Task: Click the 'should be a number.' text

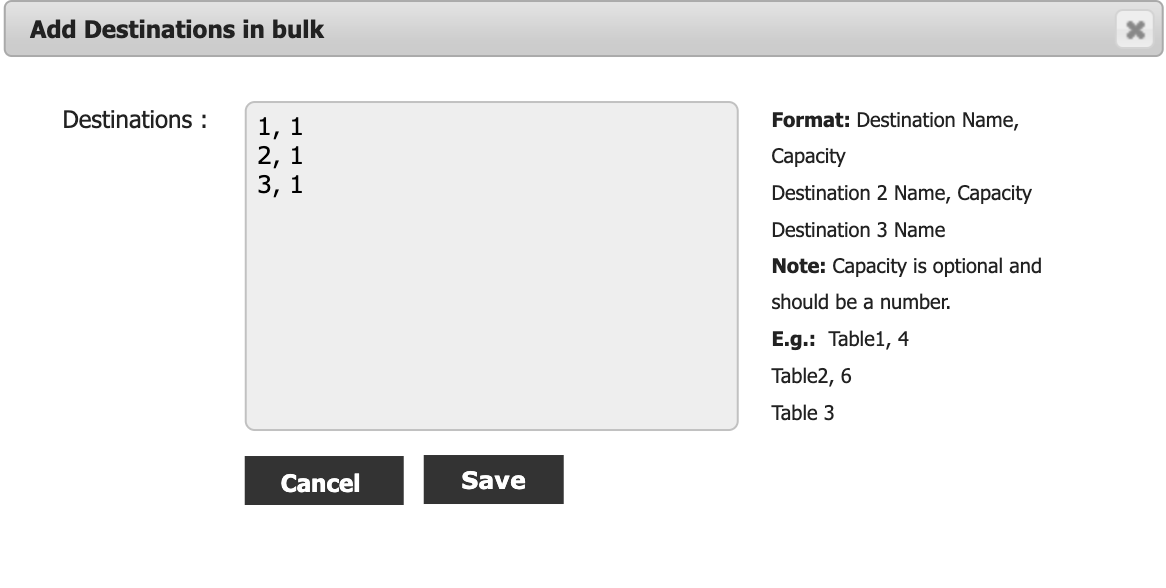Action: pos(861,303)
